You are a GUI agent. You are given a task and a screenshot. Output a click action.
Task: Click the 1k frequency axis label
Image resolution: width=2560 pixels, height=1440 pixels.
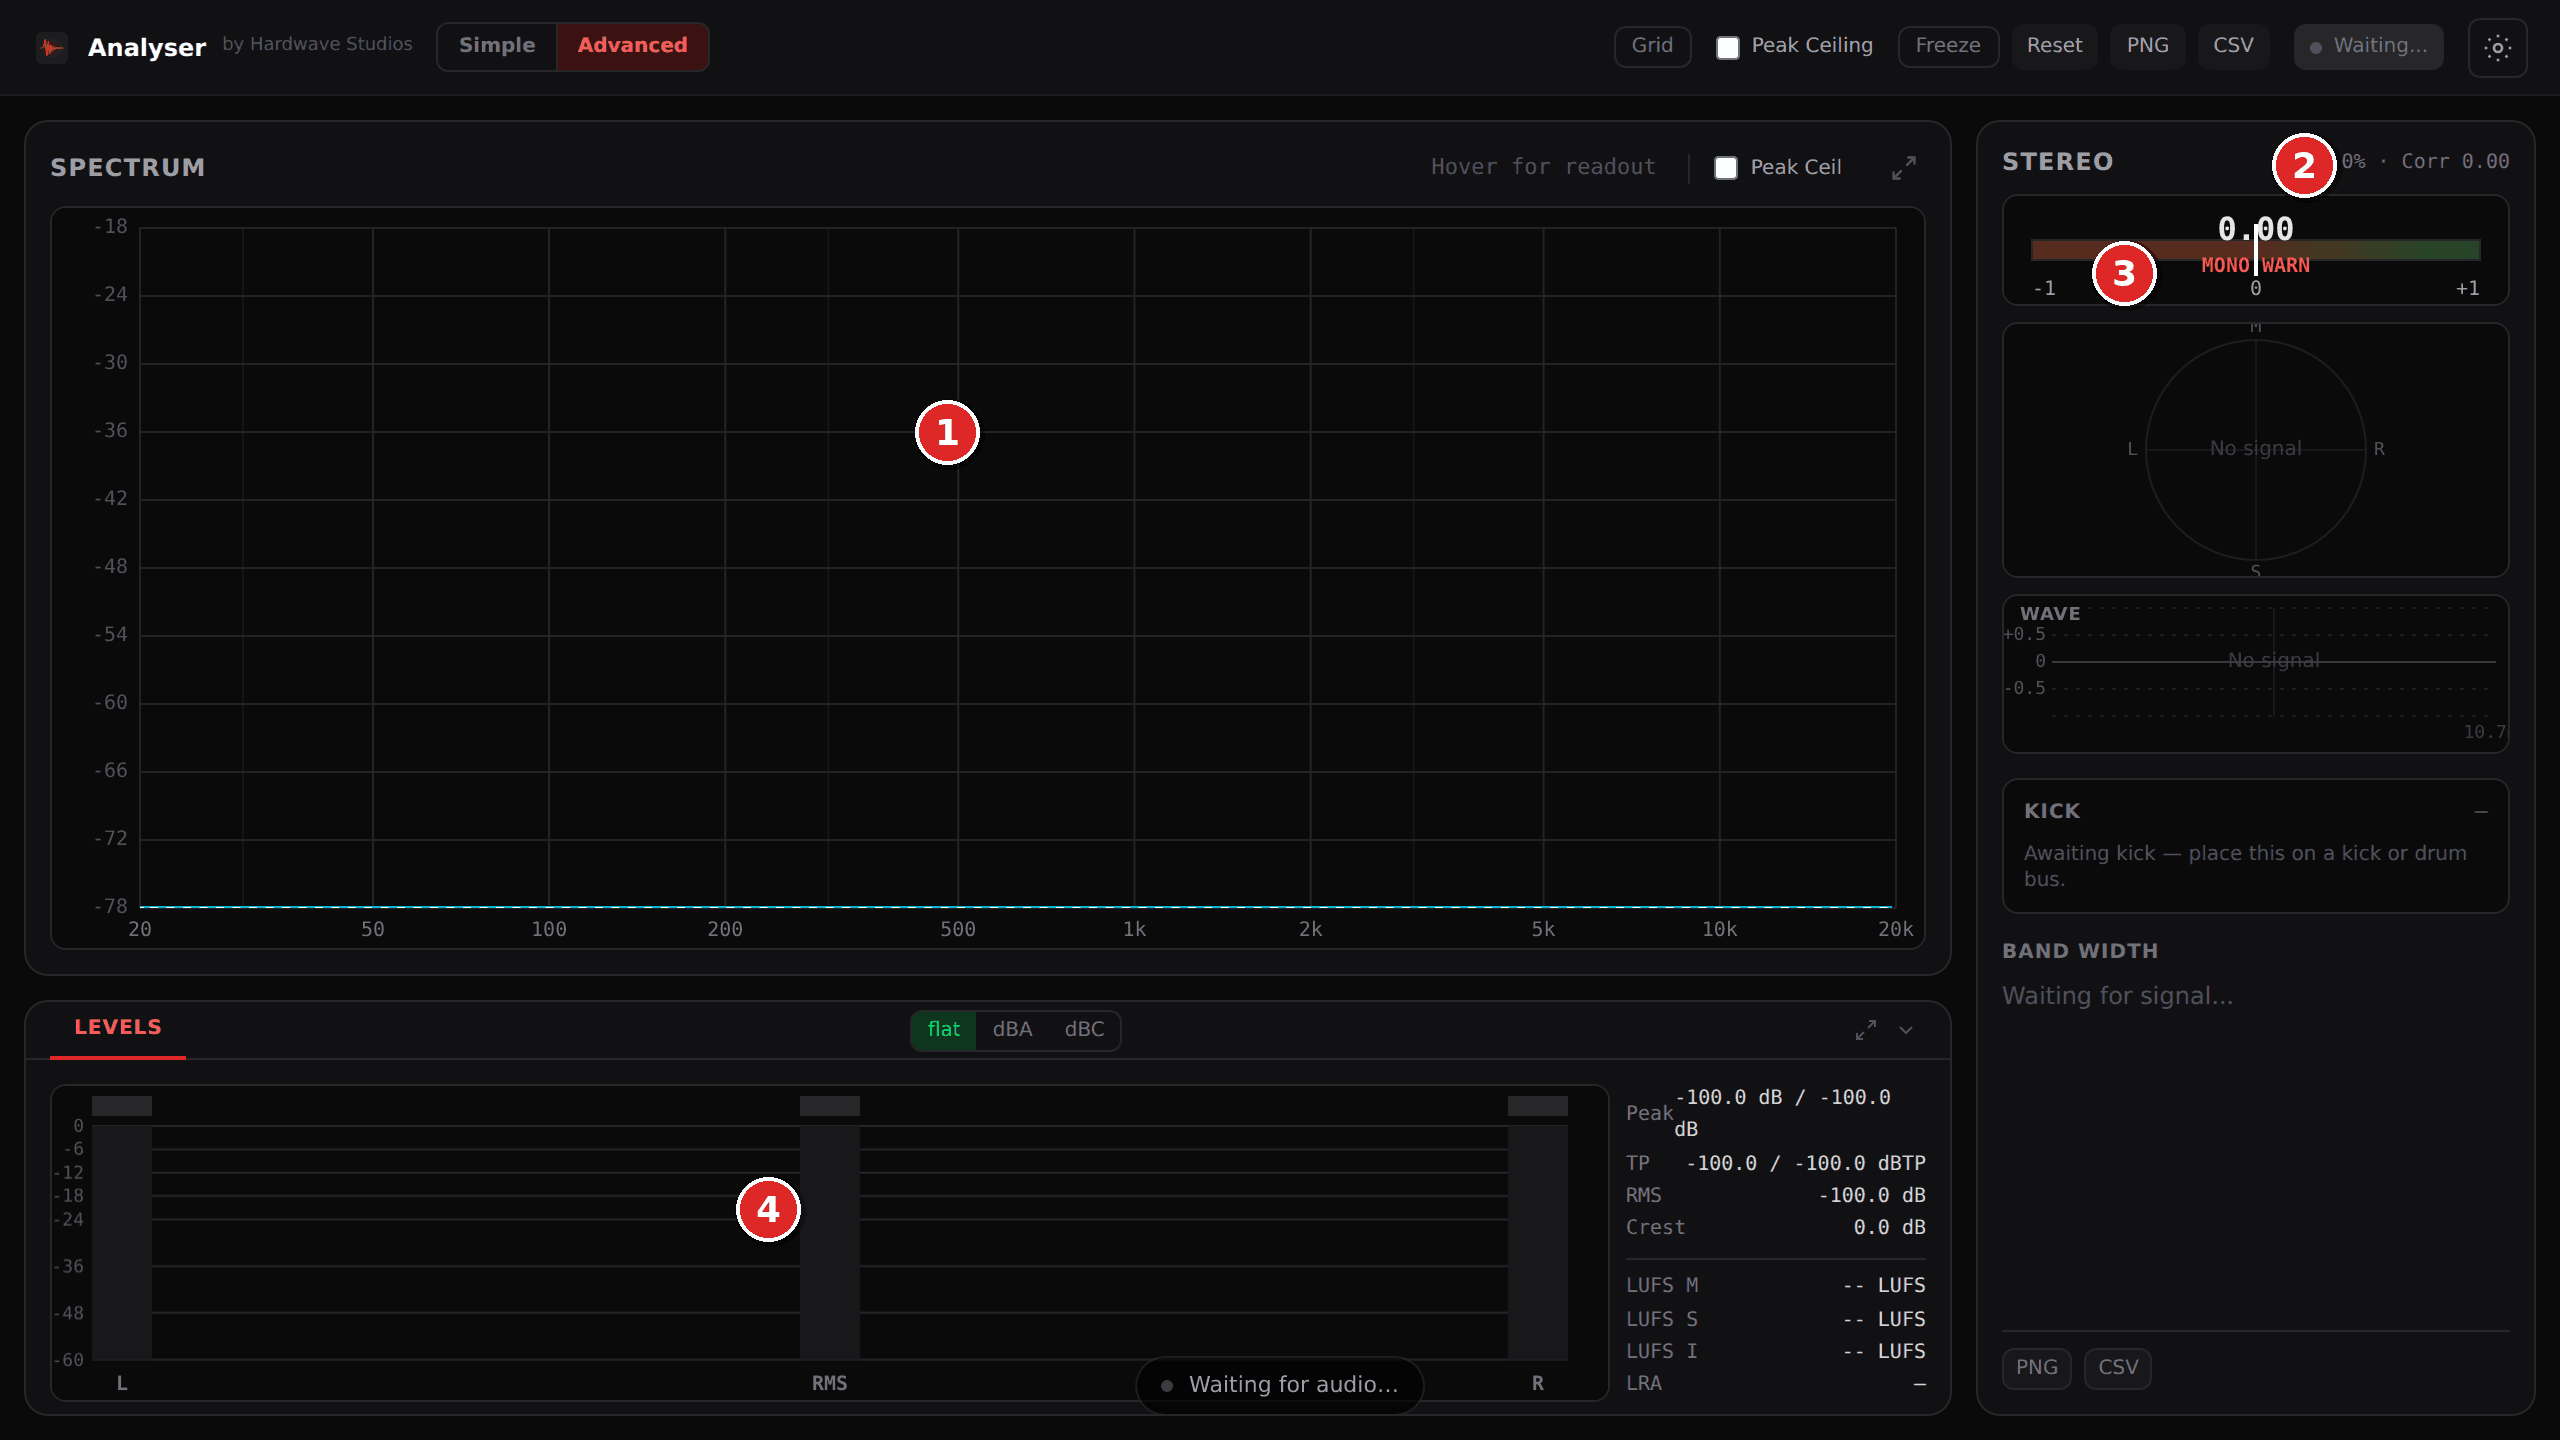pyautogui.click(x=1134, y=930)
